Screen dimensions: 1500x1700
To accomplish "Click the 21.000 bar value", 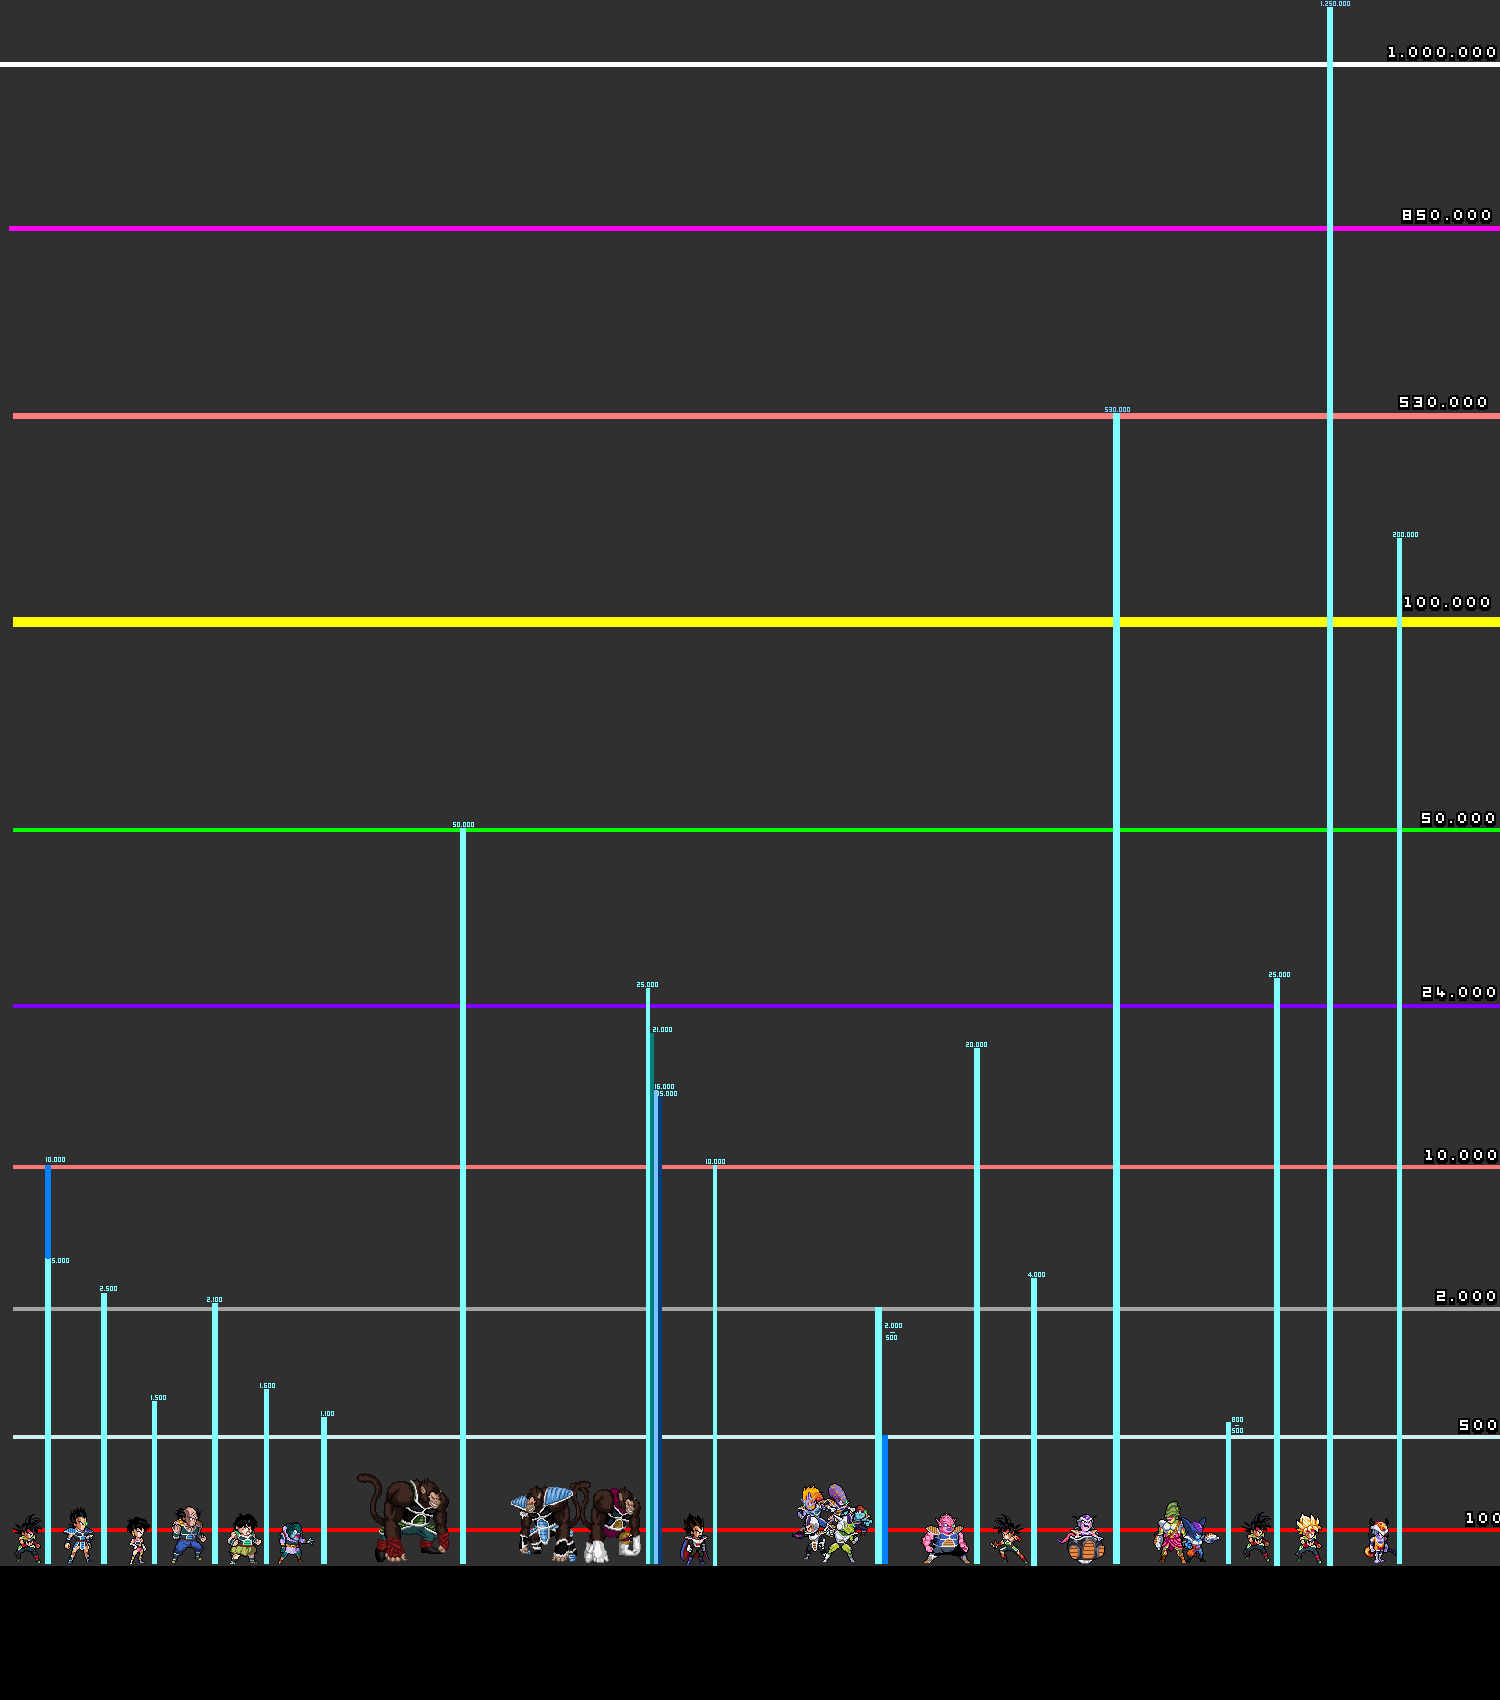I will click(662, 1030).
